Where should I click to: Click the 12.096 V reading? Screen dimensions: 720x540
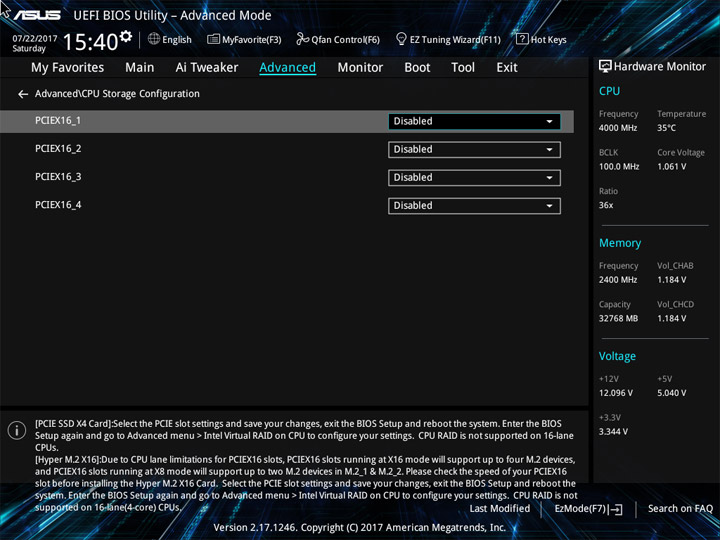click(616, 393)
